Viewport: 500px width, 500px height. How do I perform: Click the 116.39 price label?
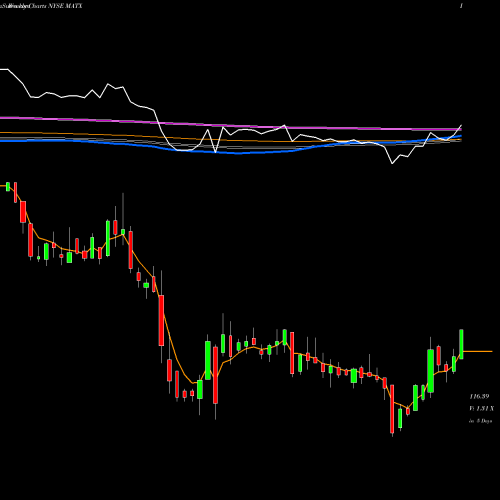[x=479, y=396]
